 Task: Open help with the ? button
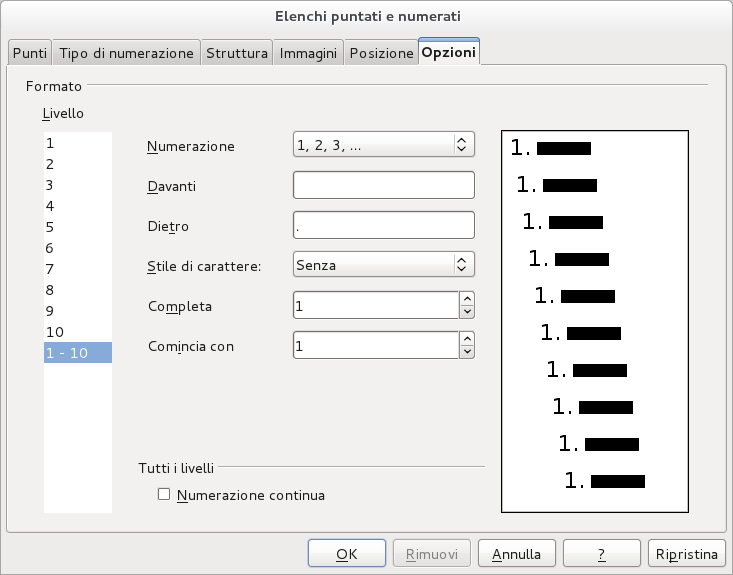(x=601, y=553)
